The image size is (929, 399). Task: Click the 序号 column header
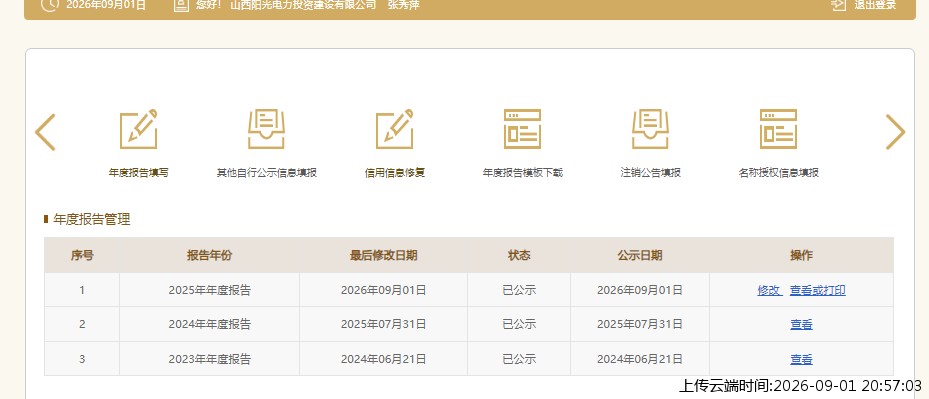tap(82, 256)
